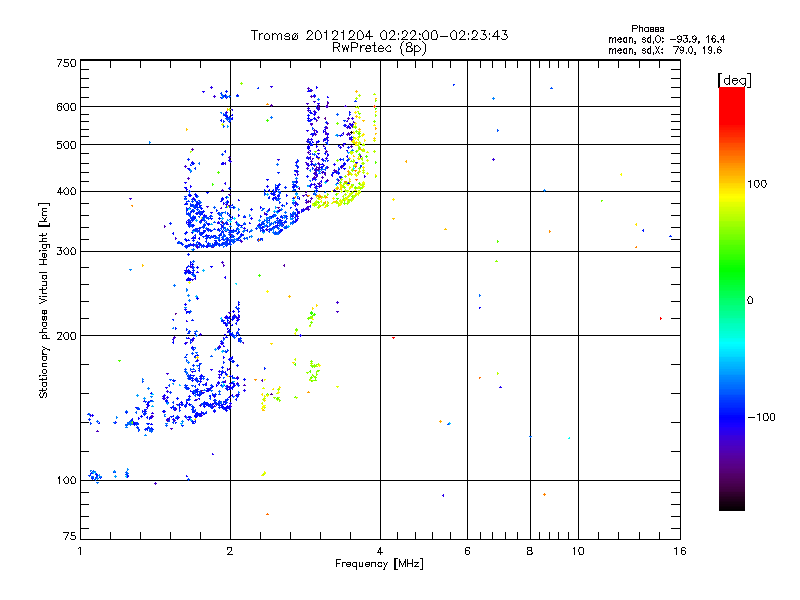Click the '100' y-axis tick label
The width and height of the screenshot is (800, 600).
tap(66, 481)
